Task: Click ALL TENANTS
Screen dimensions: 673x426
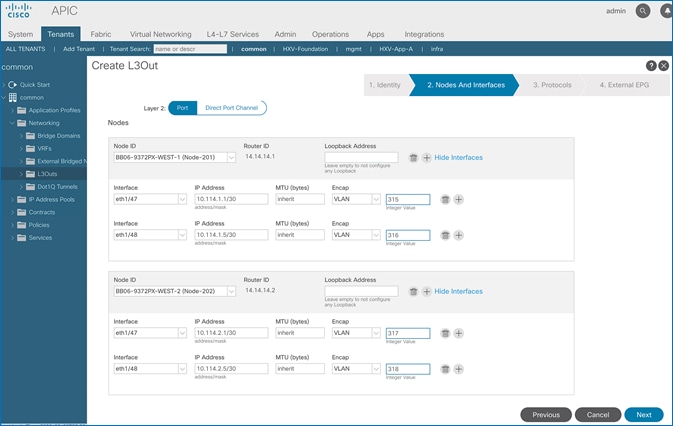Action: (25, 49)
